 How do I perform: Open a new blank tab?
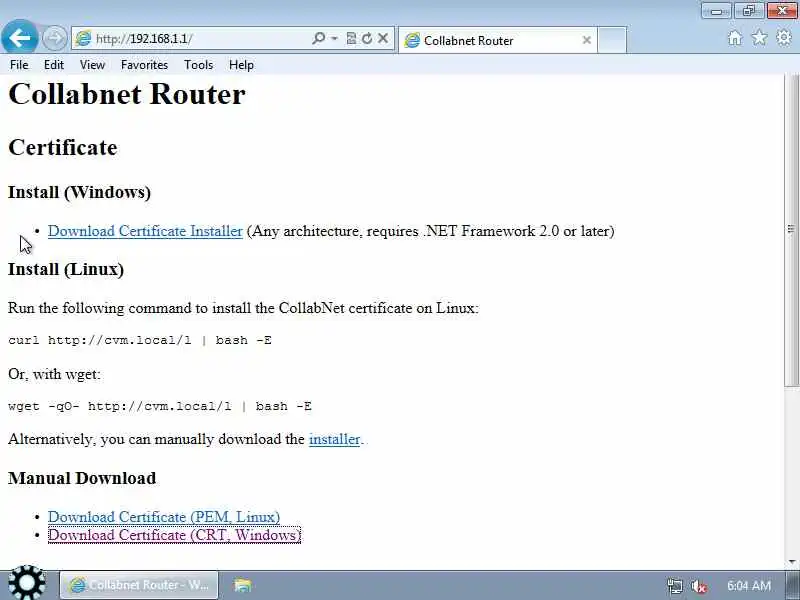(612, 40)
